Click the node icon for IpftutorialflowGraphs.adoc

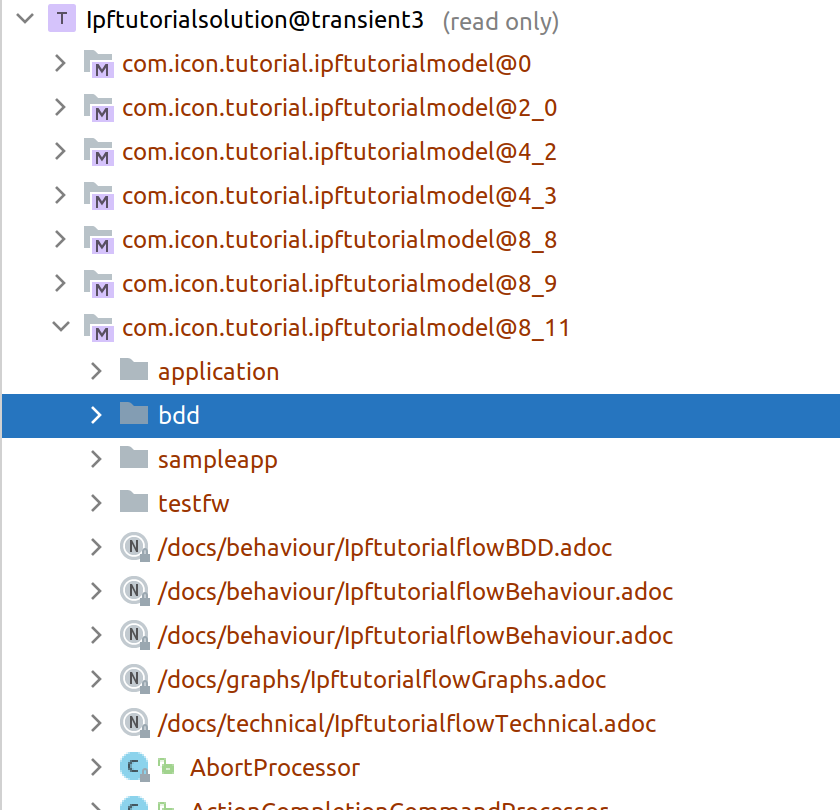click(134, 680)
